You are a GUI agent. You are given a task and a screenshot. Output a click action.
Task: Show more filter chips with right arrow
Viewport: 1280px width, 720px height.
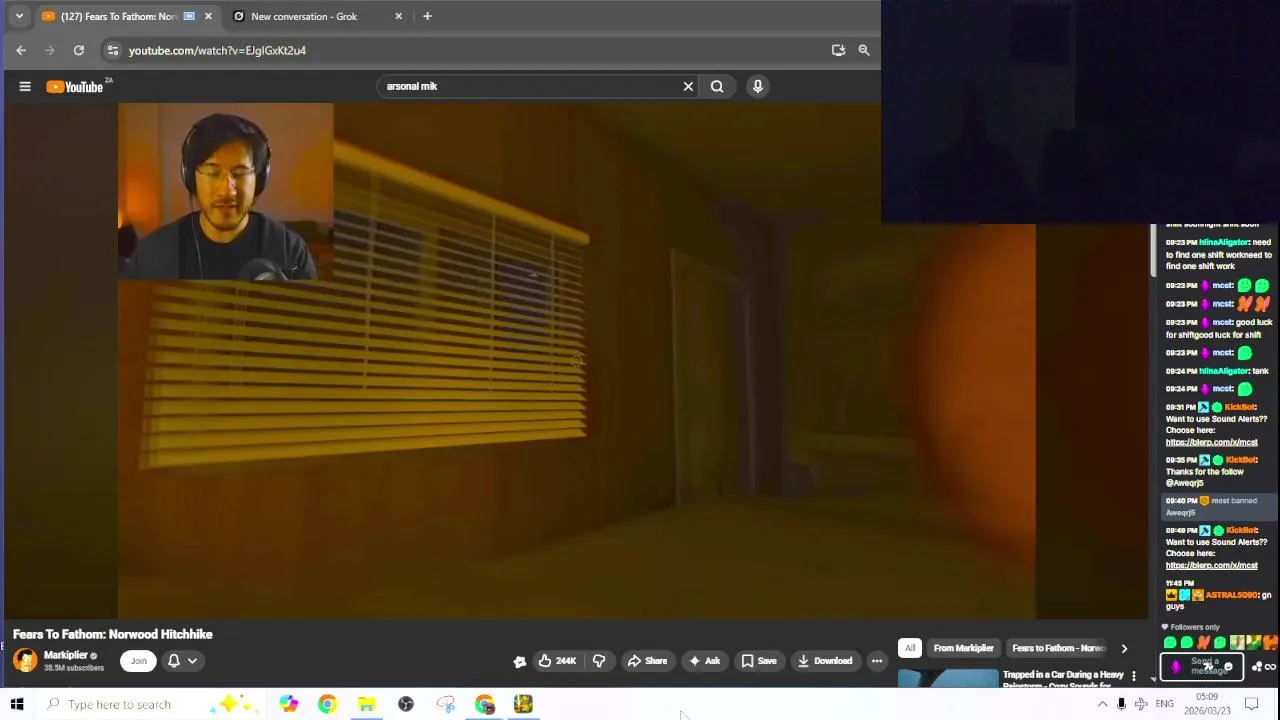(x=1124, y=648)
